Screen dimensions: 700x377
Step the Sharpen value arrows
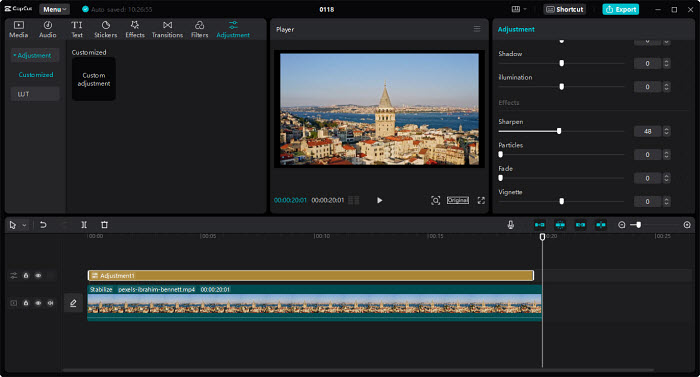pyautogui.click(x=667, y=131)
